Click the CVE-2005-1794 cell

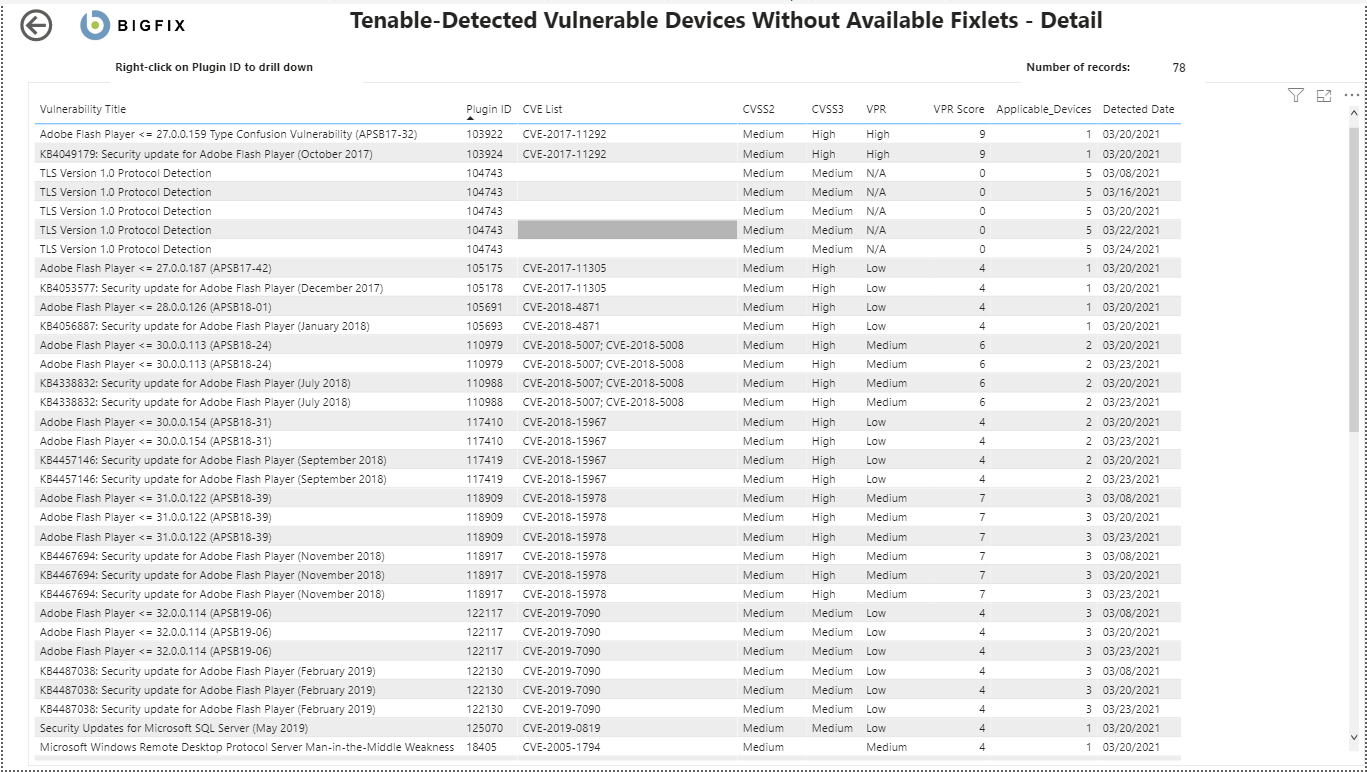(561, 747)
